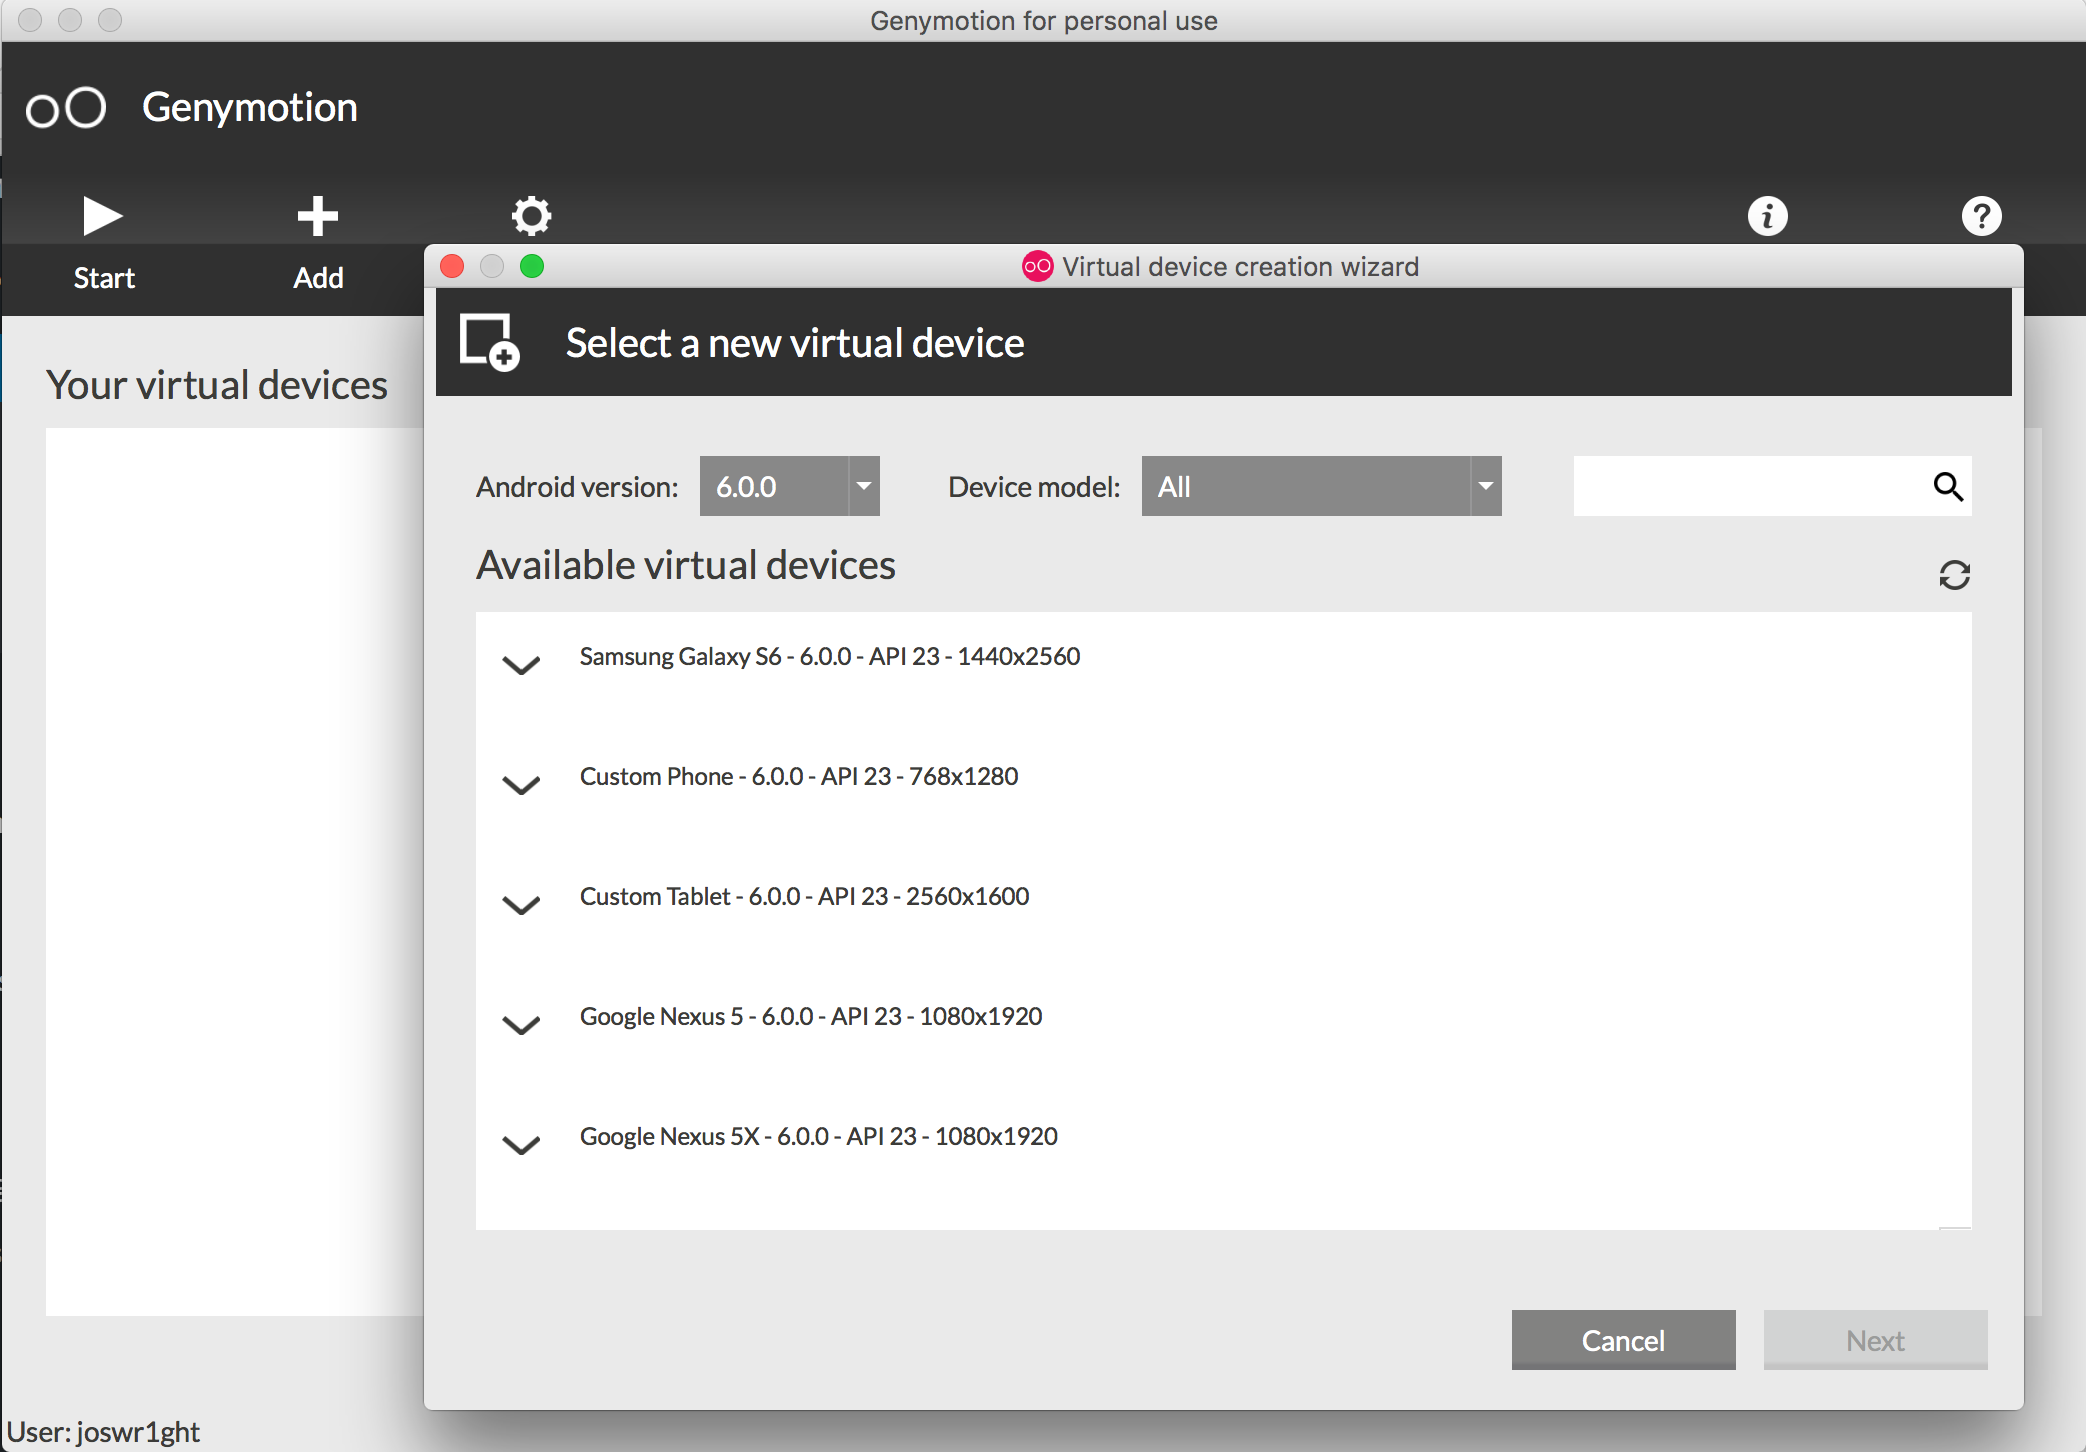Open the Android version dropdown
Viewport: 2086px width, 1452px height.
click(789, 486)
